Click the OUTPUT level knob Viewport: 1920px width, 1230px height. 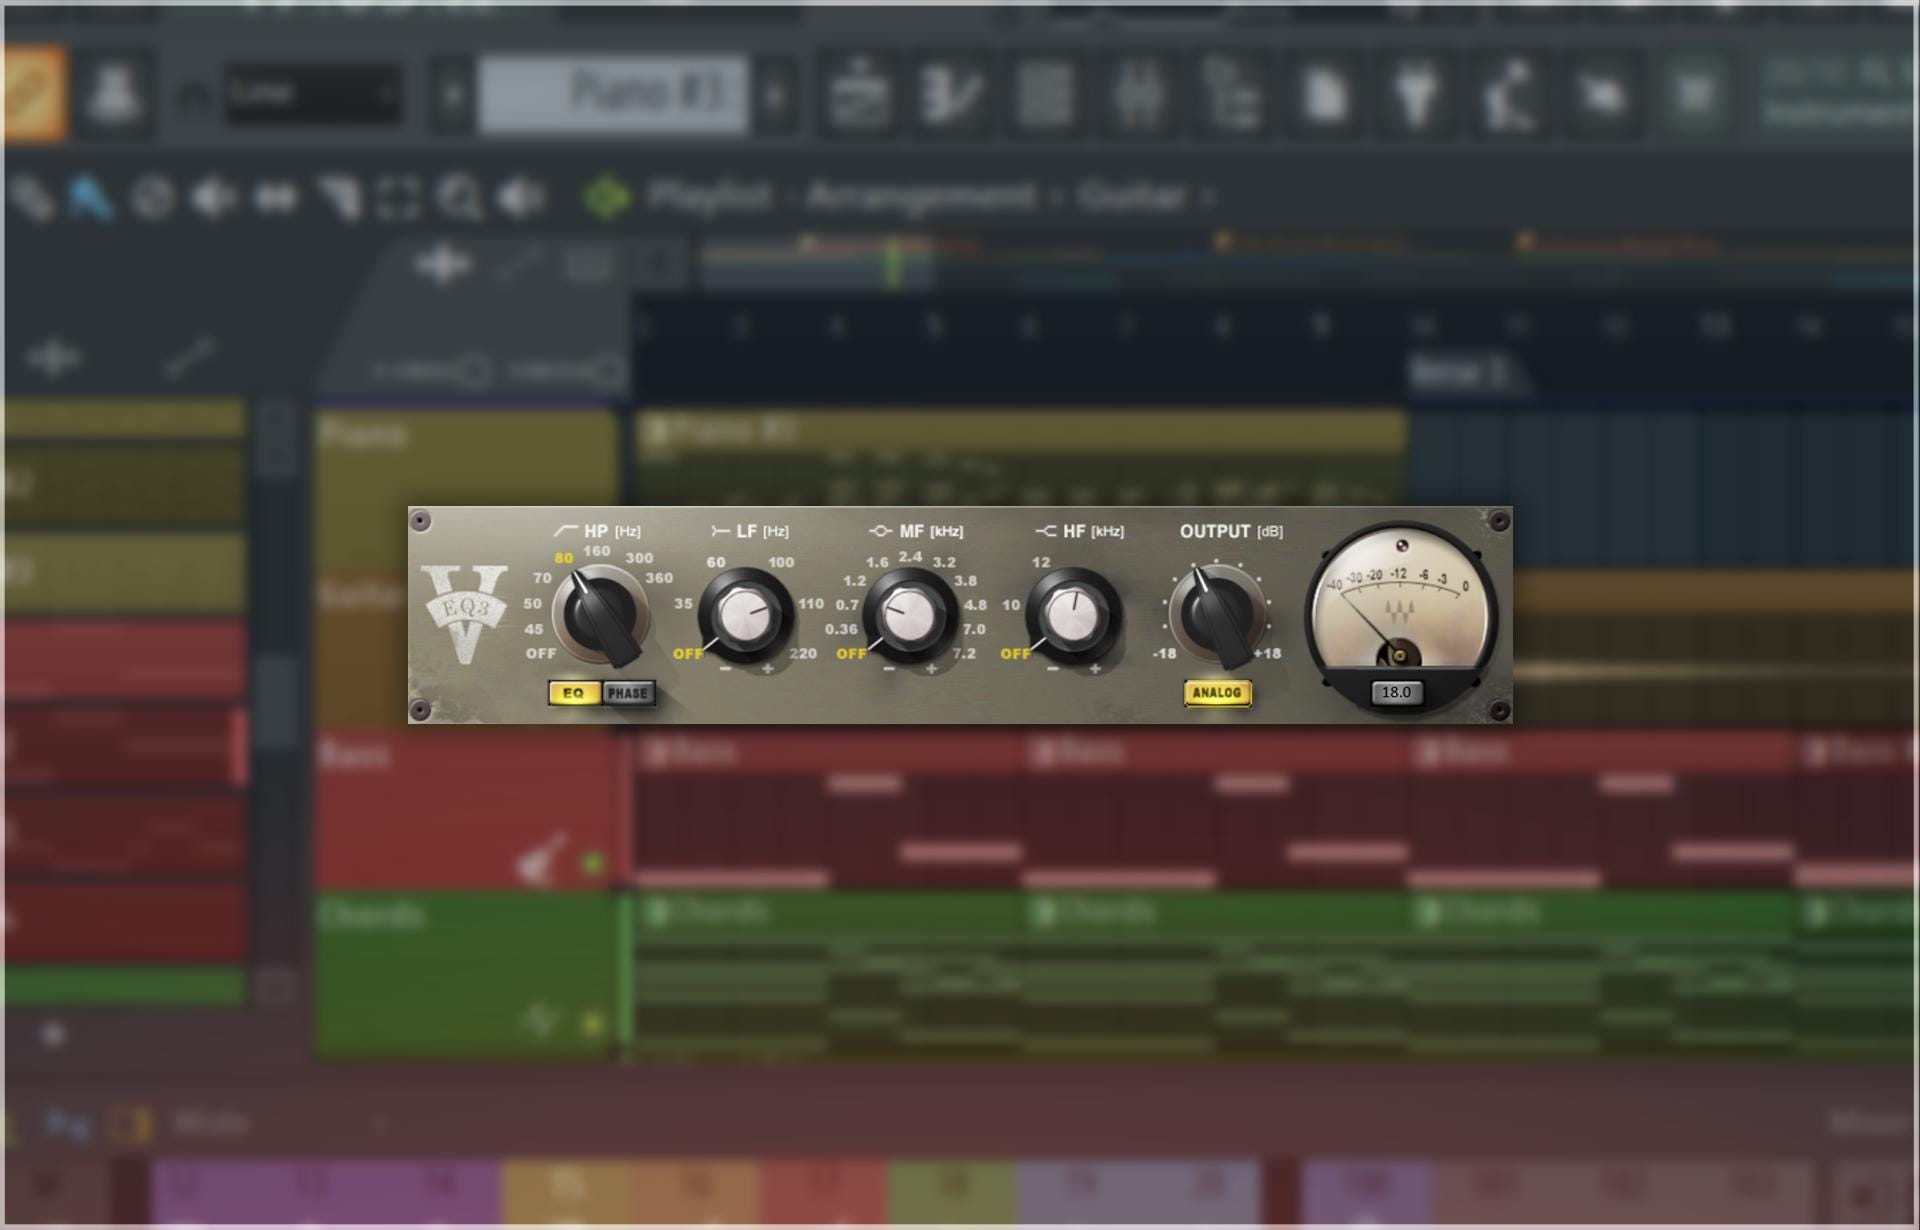1218,615
